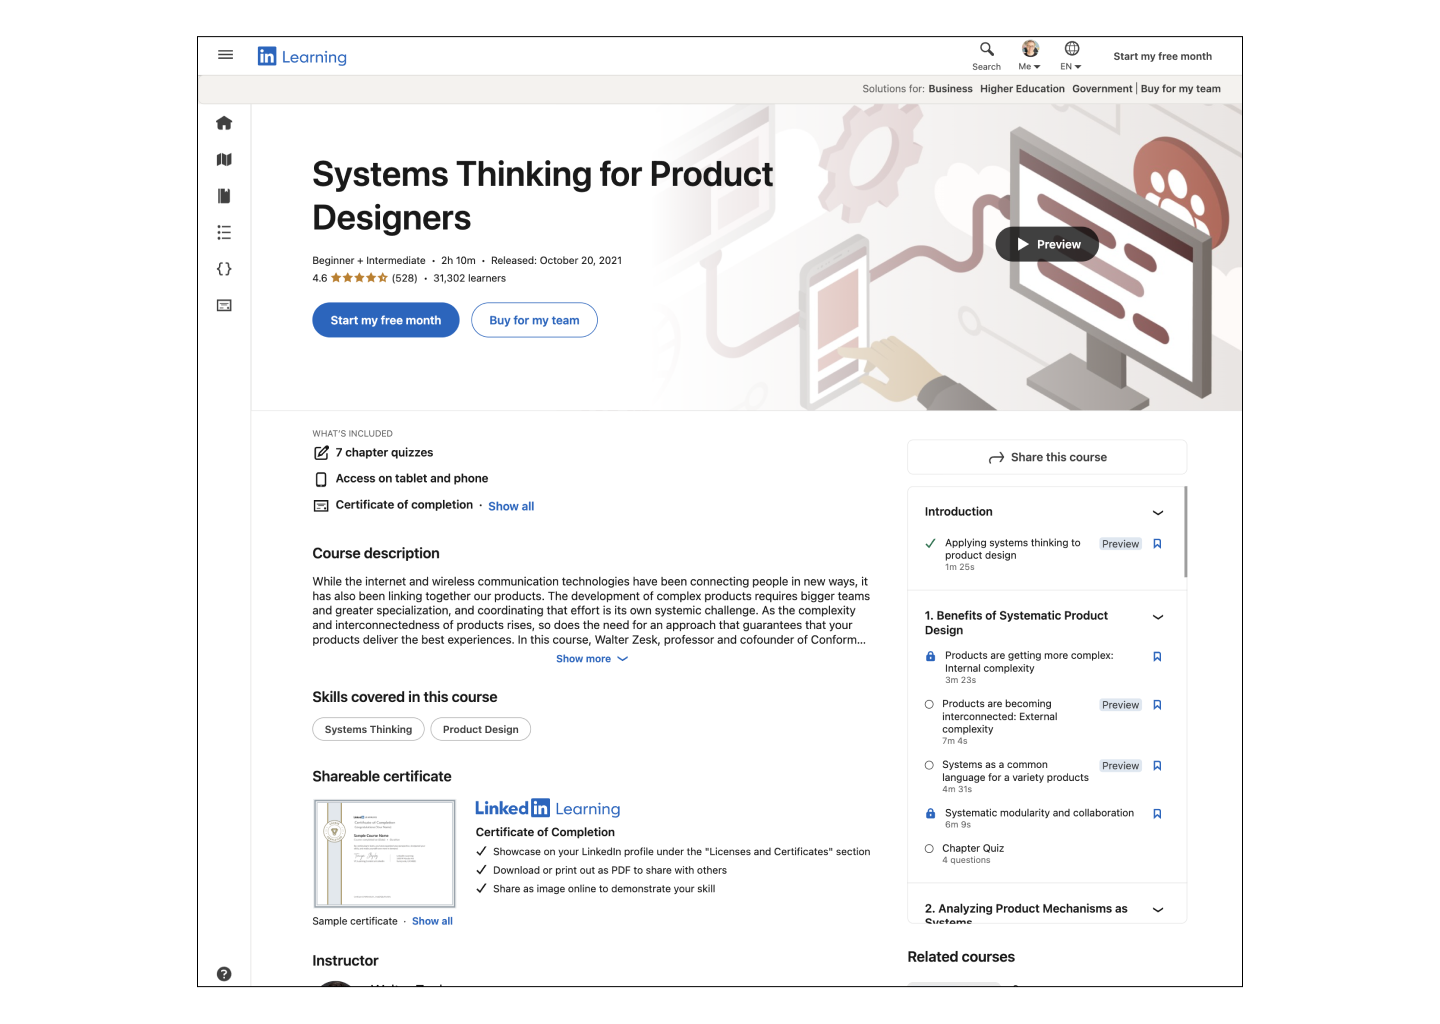Click the star rating next to 4.6

[x=359, y=278]
